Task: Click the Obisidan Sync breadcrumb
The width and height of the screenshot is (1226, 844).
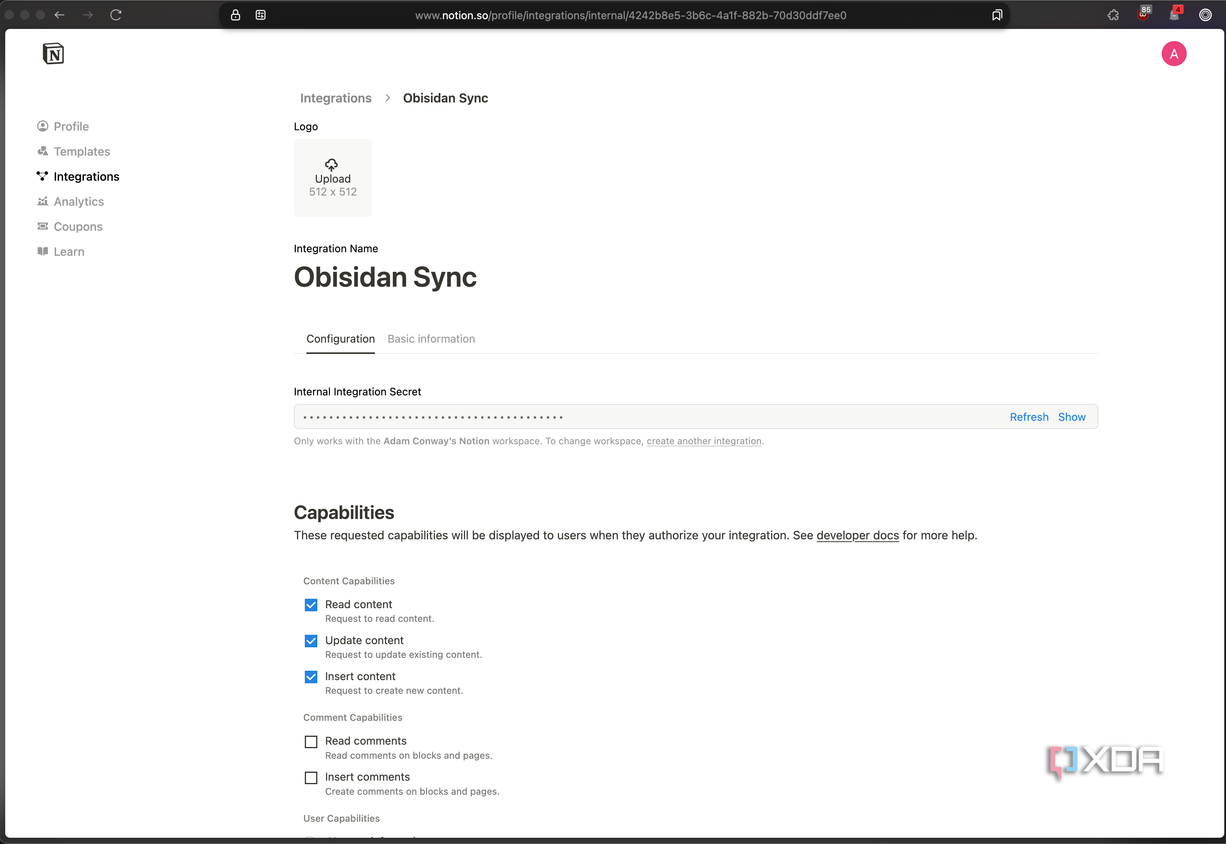Action: tap(446, 98)
